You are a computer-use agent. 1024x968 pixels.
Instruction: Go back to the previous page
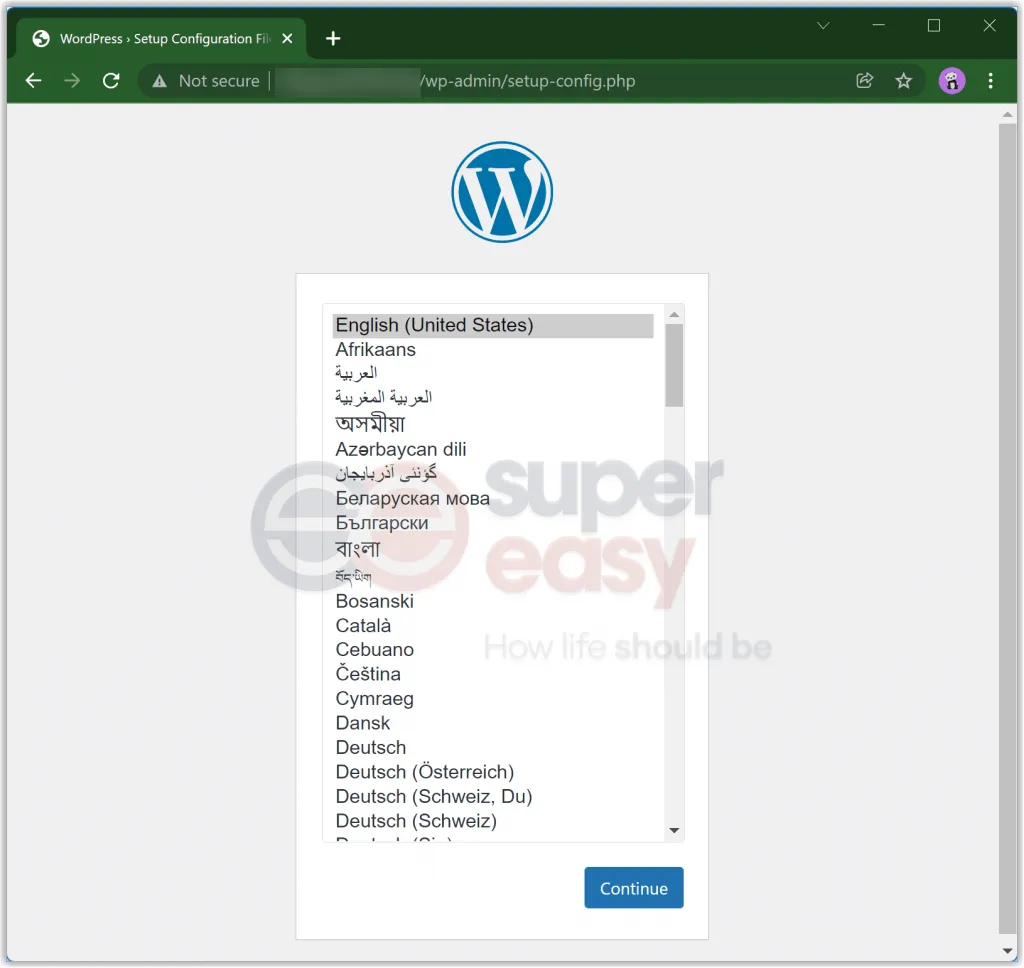pos(33,81)
